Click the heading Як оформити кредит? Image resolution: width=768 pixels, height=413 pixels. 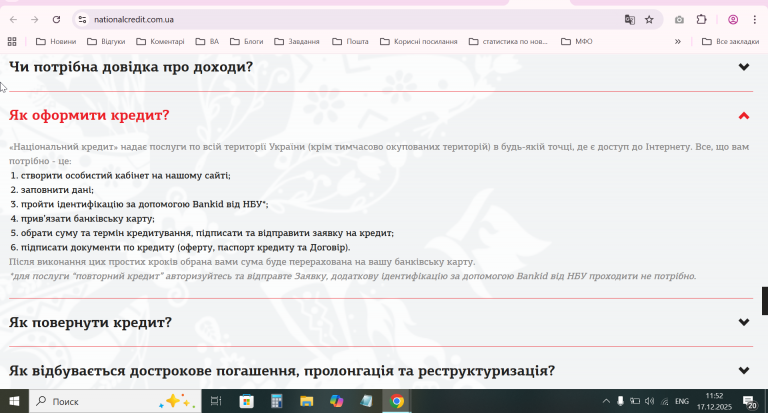pyautogui.click(x=89, y=115)
